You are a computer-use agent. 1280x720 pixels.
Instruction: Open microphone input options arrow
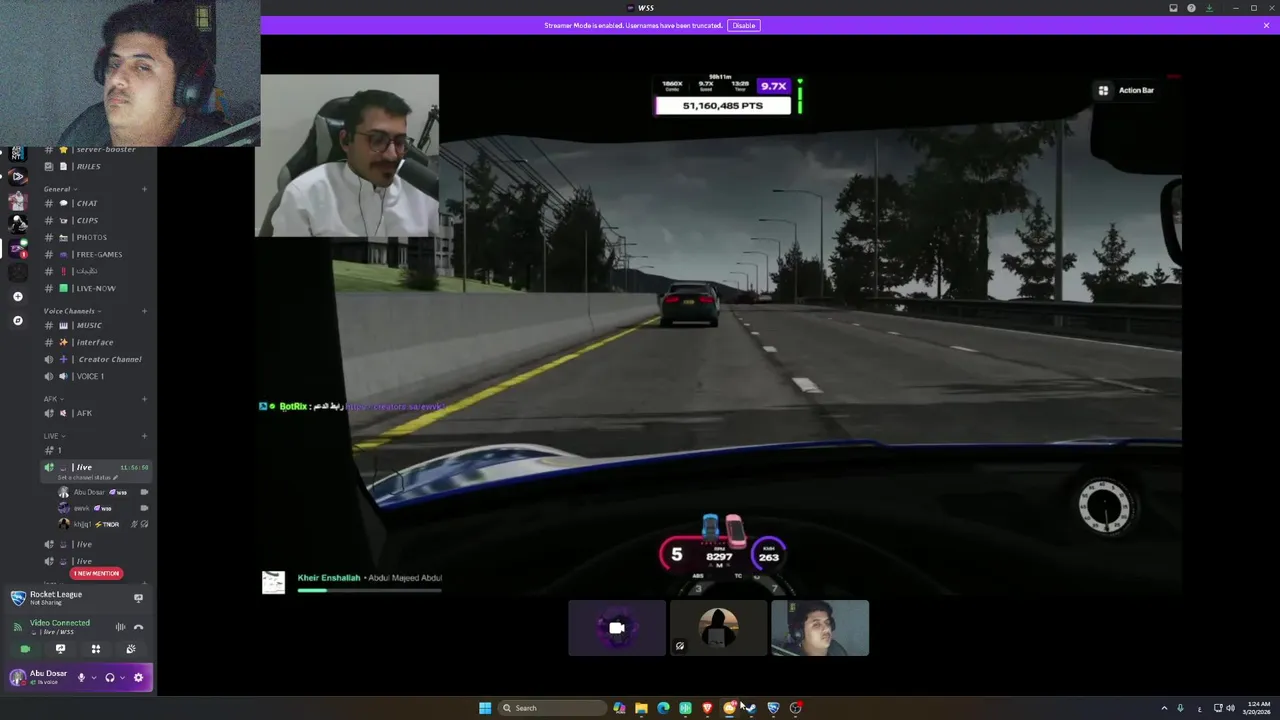coord(94,677)
